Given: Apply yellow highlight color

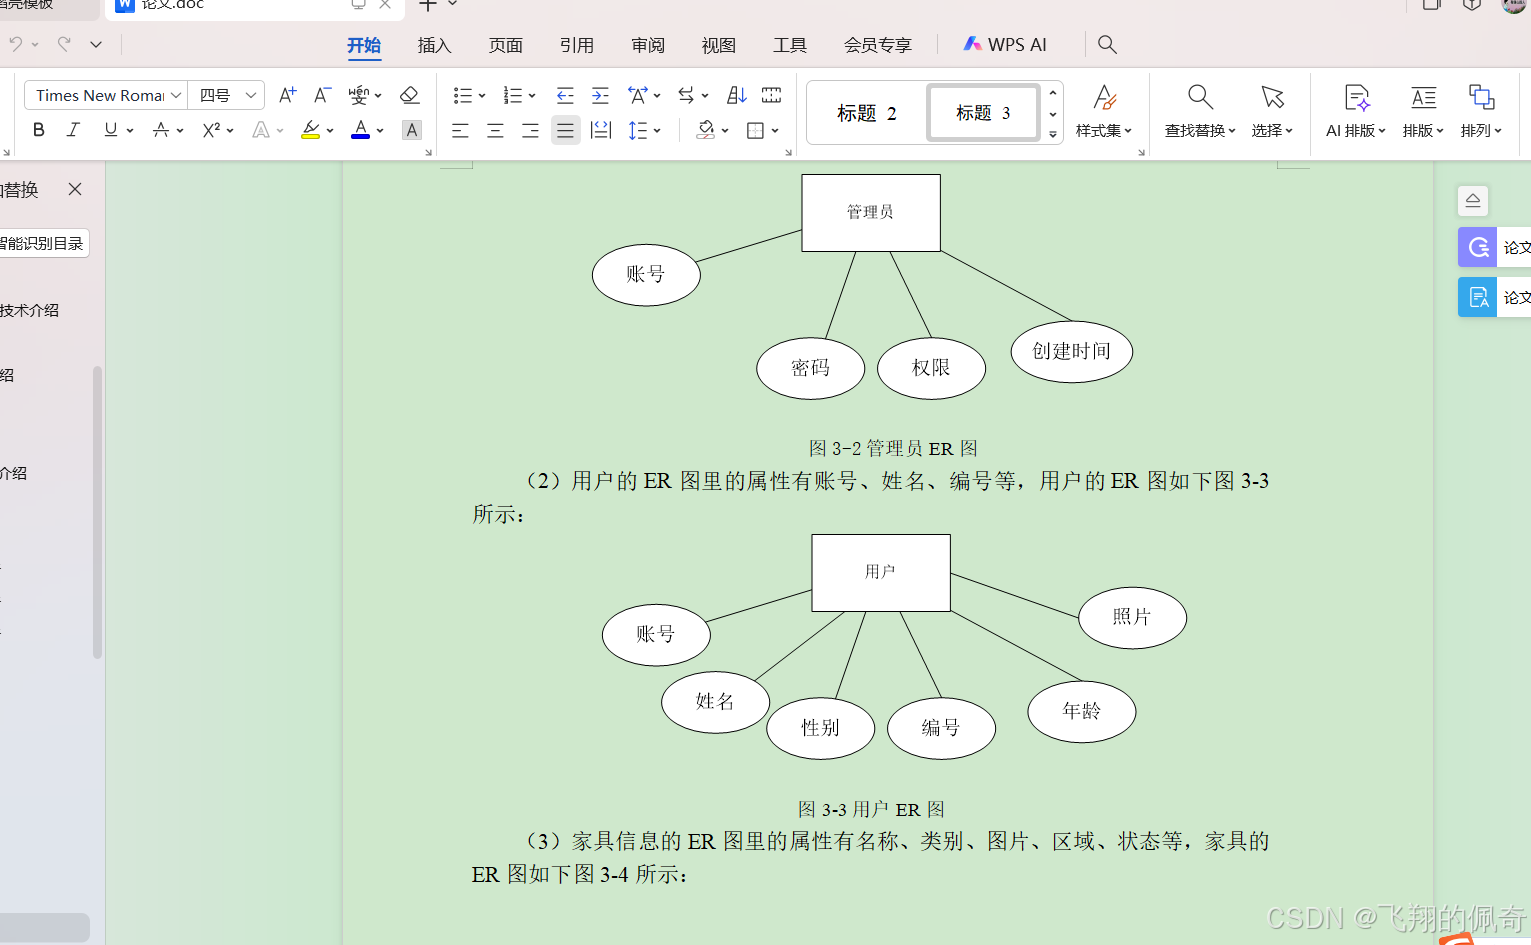Looking at the screenshot, I should click(311, 130).
